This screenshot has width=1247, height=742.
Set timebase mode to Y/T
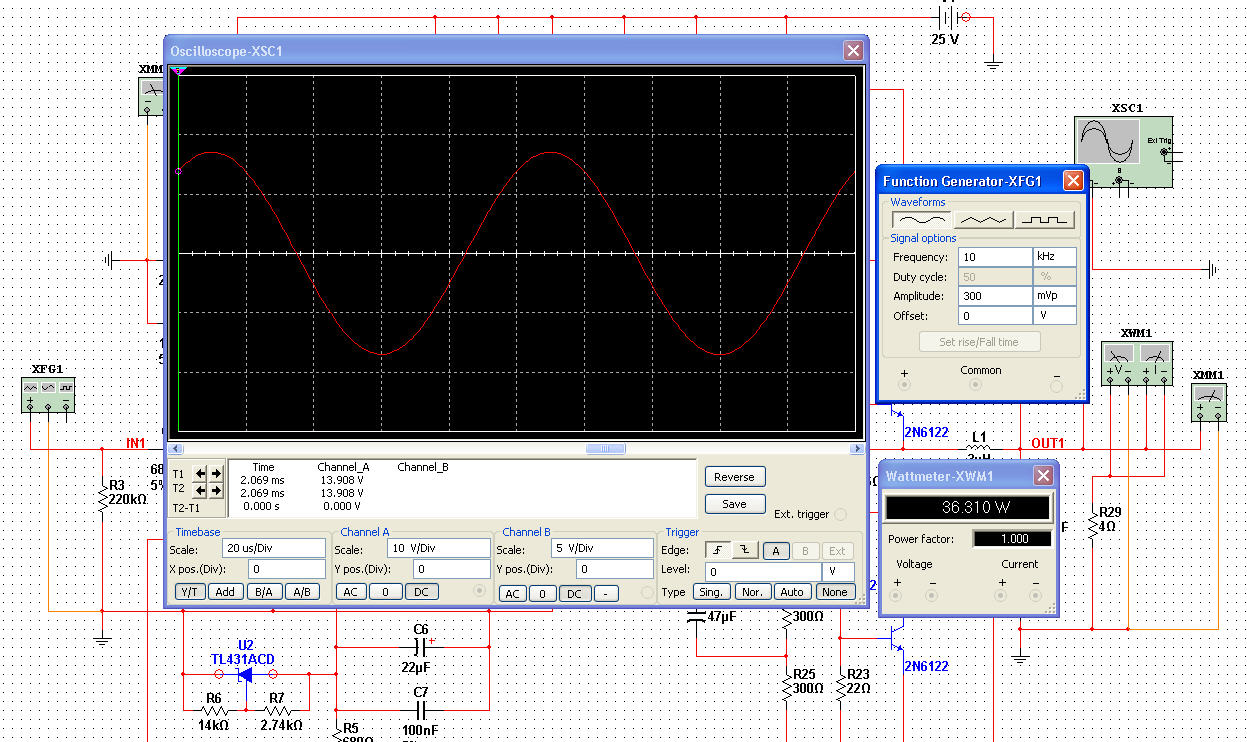[191, 592]
